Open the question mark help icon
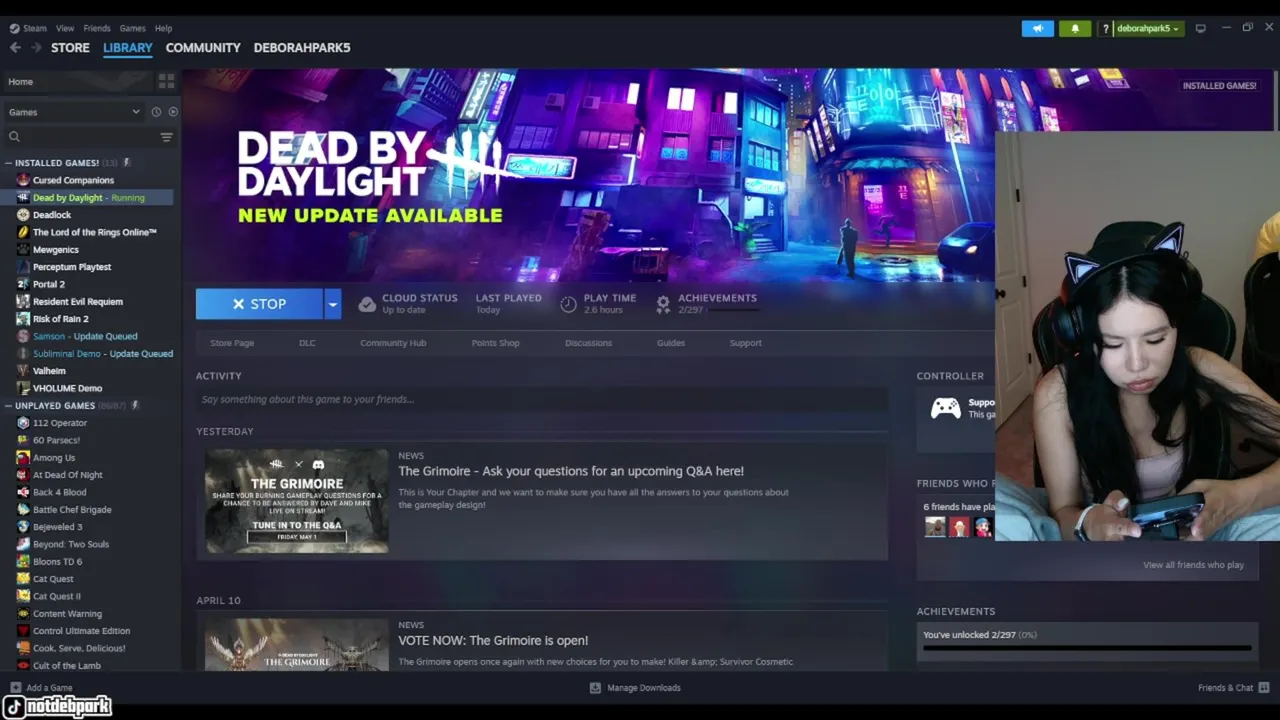 1106,28
